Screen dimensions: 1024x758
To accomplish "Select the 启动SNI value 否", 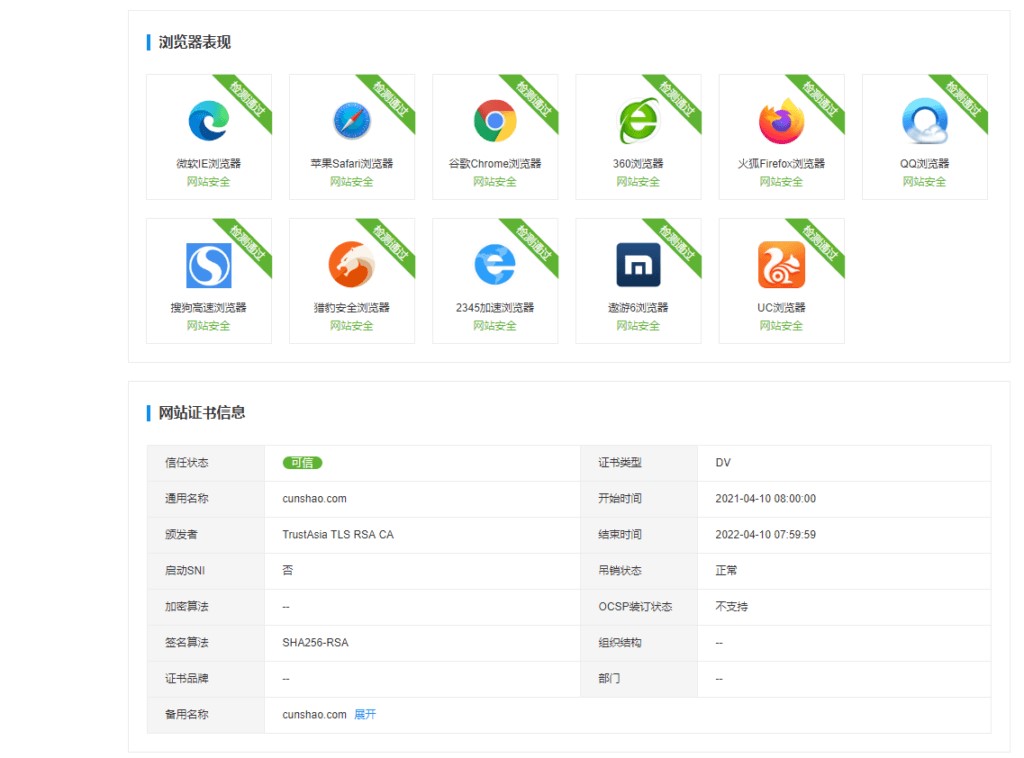I will click(x=287, y=570).
